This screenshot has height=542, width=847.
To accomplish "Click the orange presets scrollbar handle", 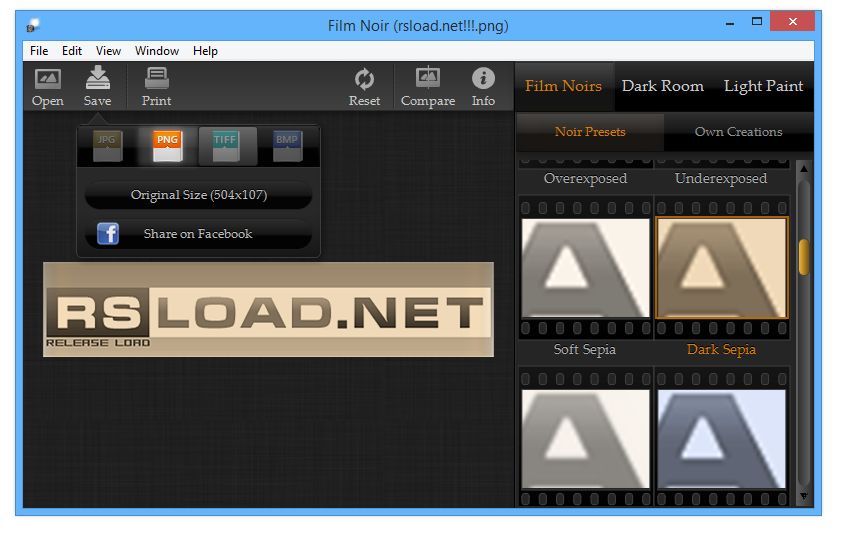I will (804, 257).
